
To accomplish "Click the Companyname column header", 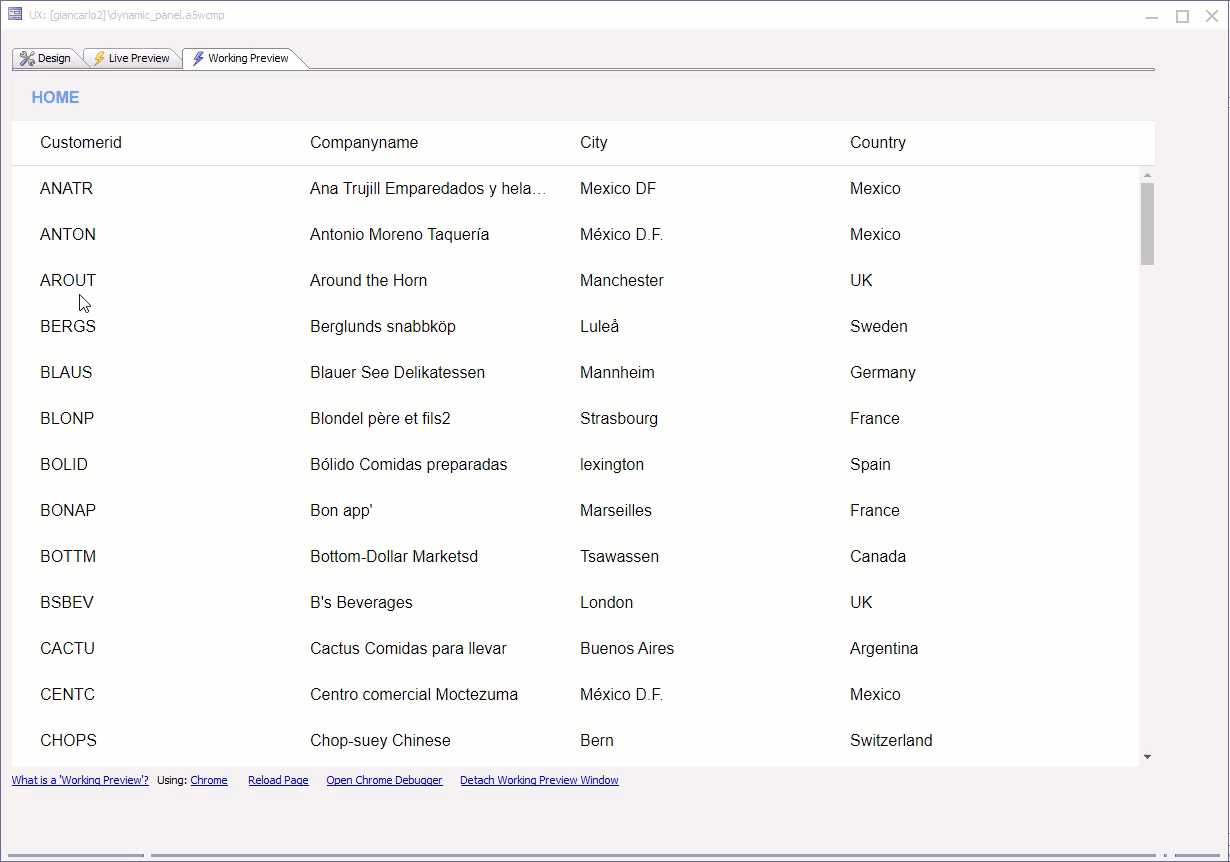I will 364,142.
